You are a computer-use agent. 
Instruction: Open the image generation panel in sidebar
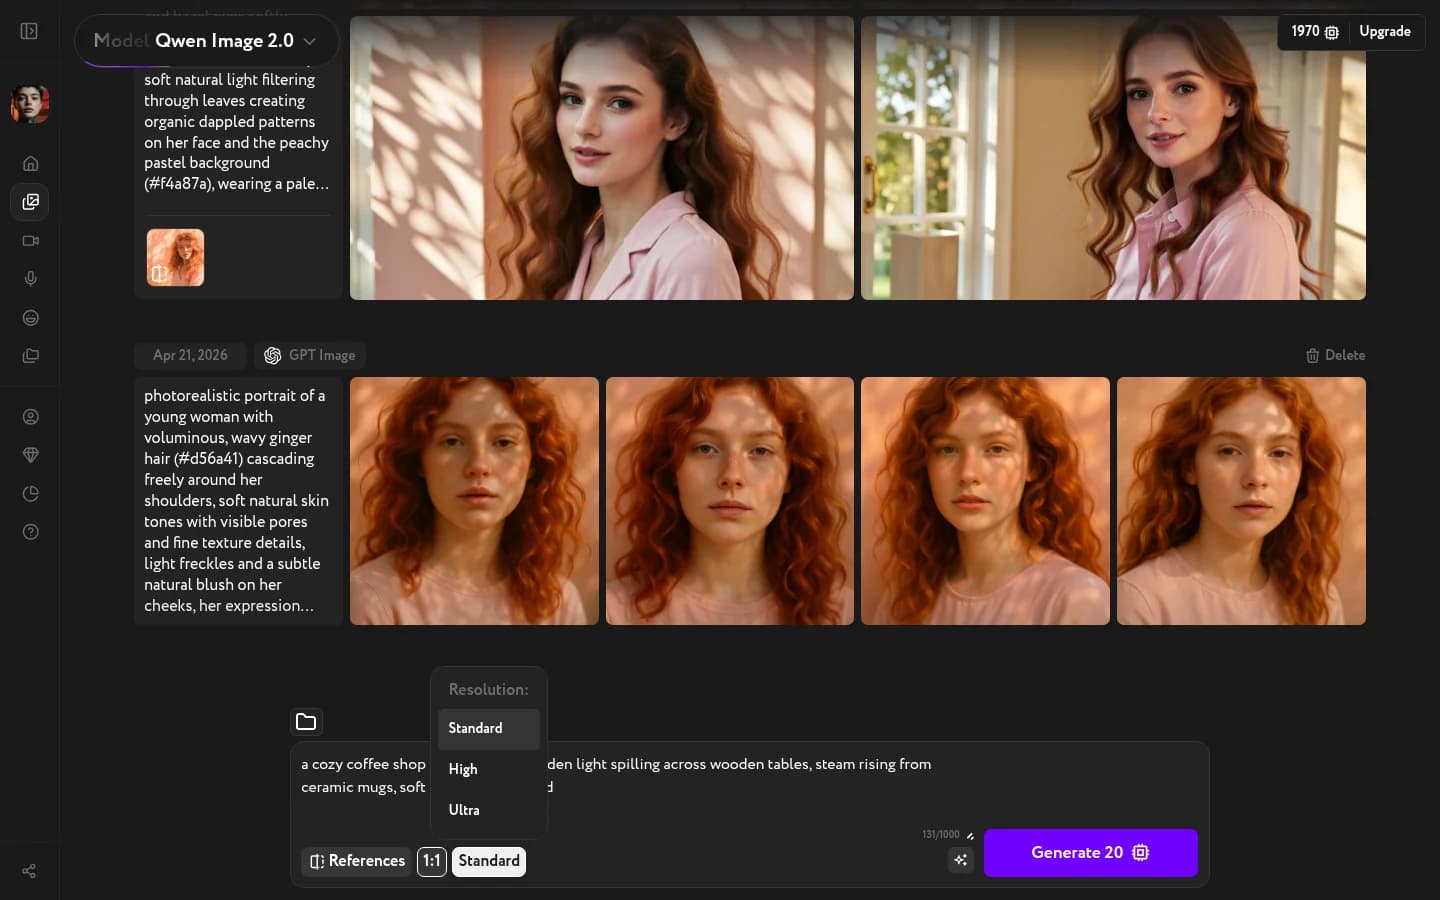30,202
